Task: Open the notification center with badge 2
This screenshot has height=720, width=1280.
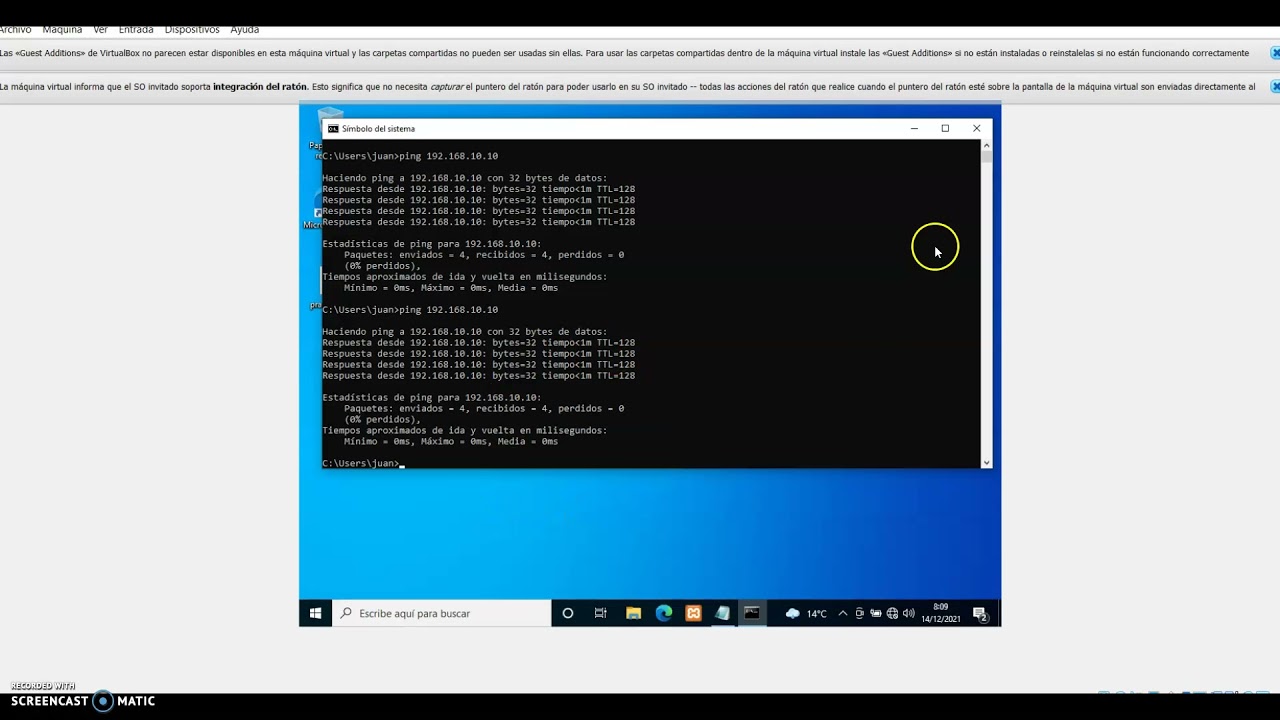Action: (x=981, y=613)
